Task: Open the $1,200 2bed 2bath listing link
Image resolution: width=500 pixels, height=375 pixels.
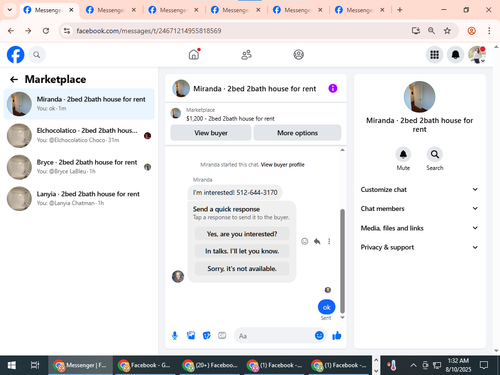Action: (x=230, y=119)
